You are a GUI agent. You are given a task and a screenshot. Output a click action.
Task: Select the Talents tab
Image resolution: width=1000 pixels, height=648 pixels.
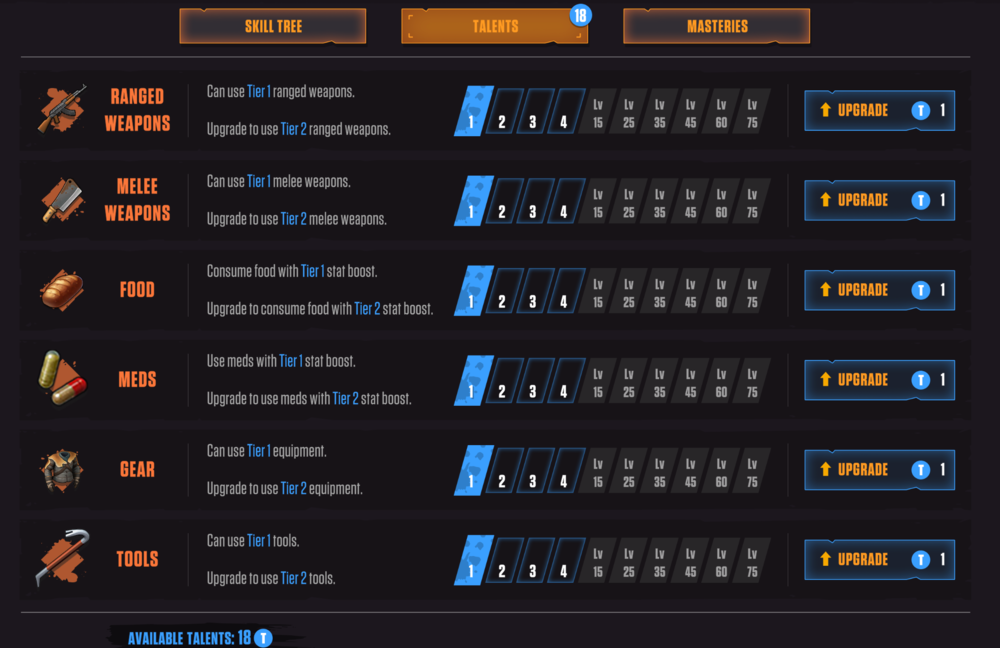(x=494, y=26)
